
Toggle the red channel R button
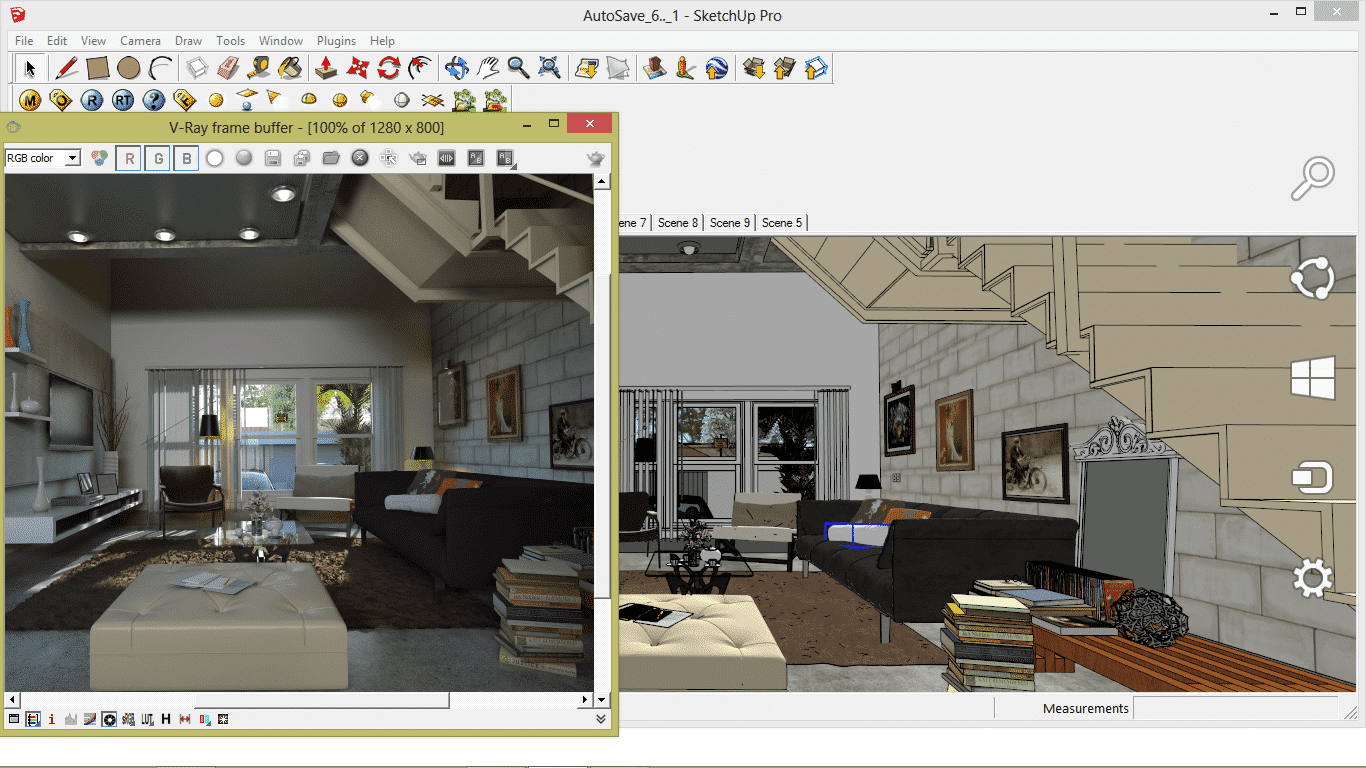[x=128, y=158]
